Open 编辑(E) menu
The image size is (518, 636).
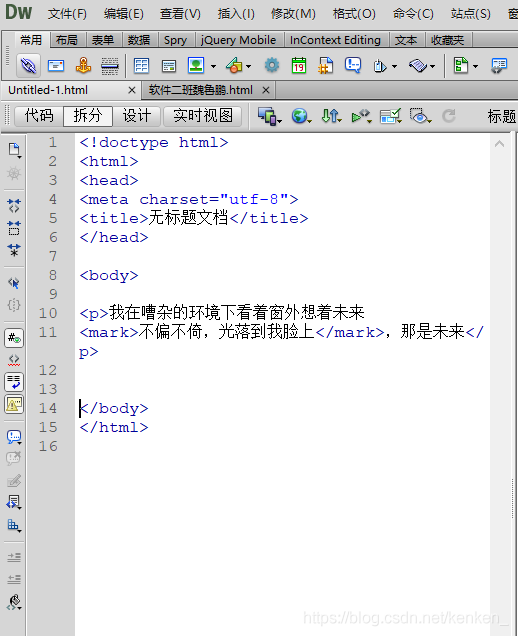[x=124, y=14]
